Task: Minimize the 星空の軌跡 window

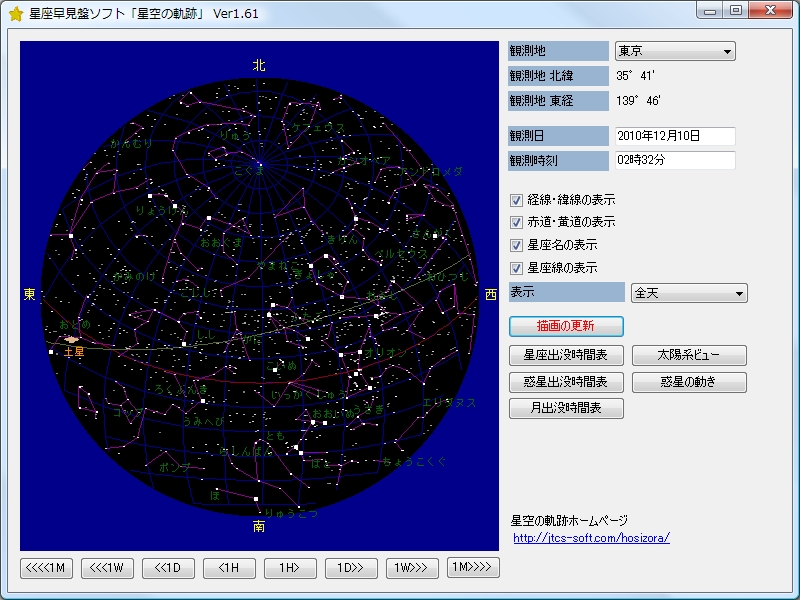Action: click(x=710, y=11)
